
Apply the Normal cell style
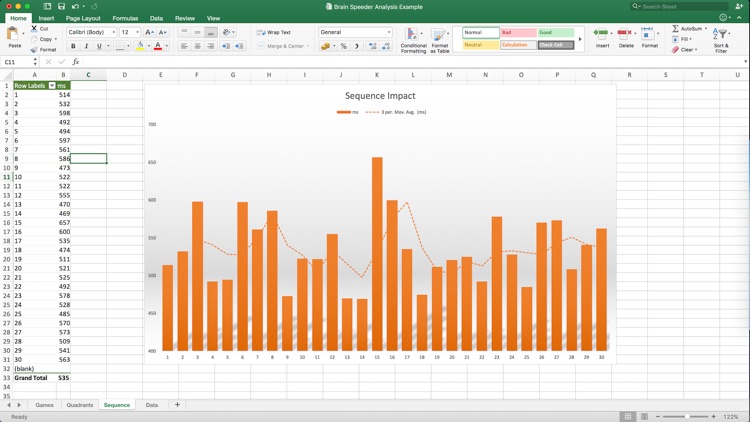(481, 33)
